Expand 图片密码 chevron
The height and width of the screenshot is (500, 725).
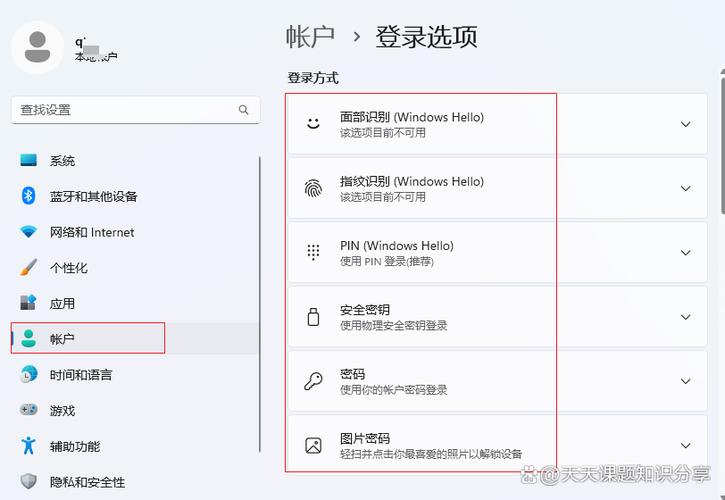685,445
